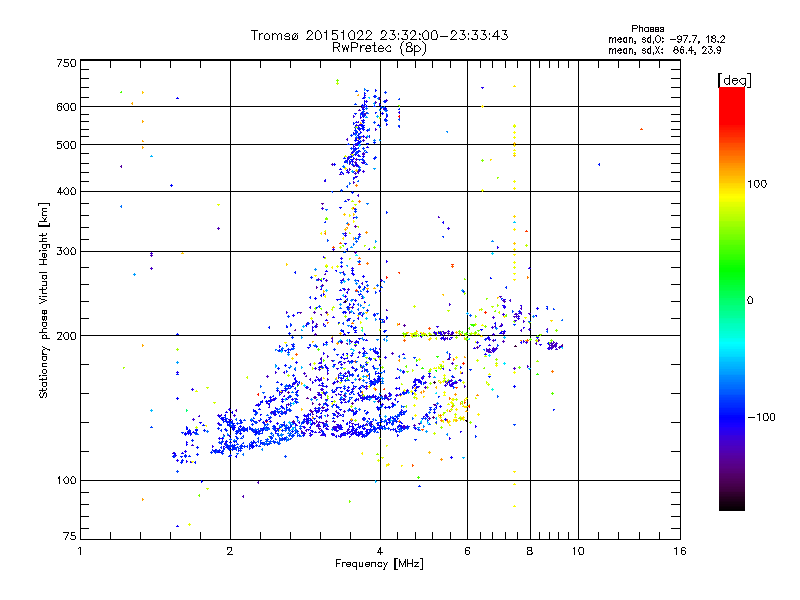This screenshot has height=600, width=800.
Task: Click the y-axis tick label "500"
Action: 66,145
